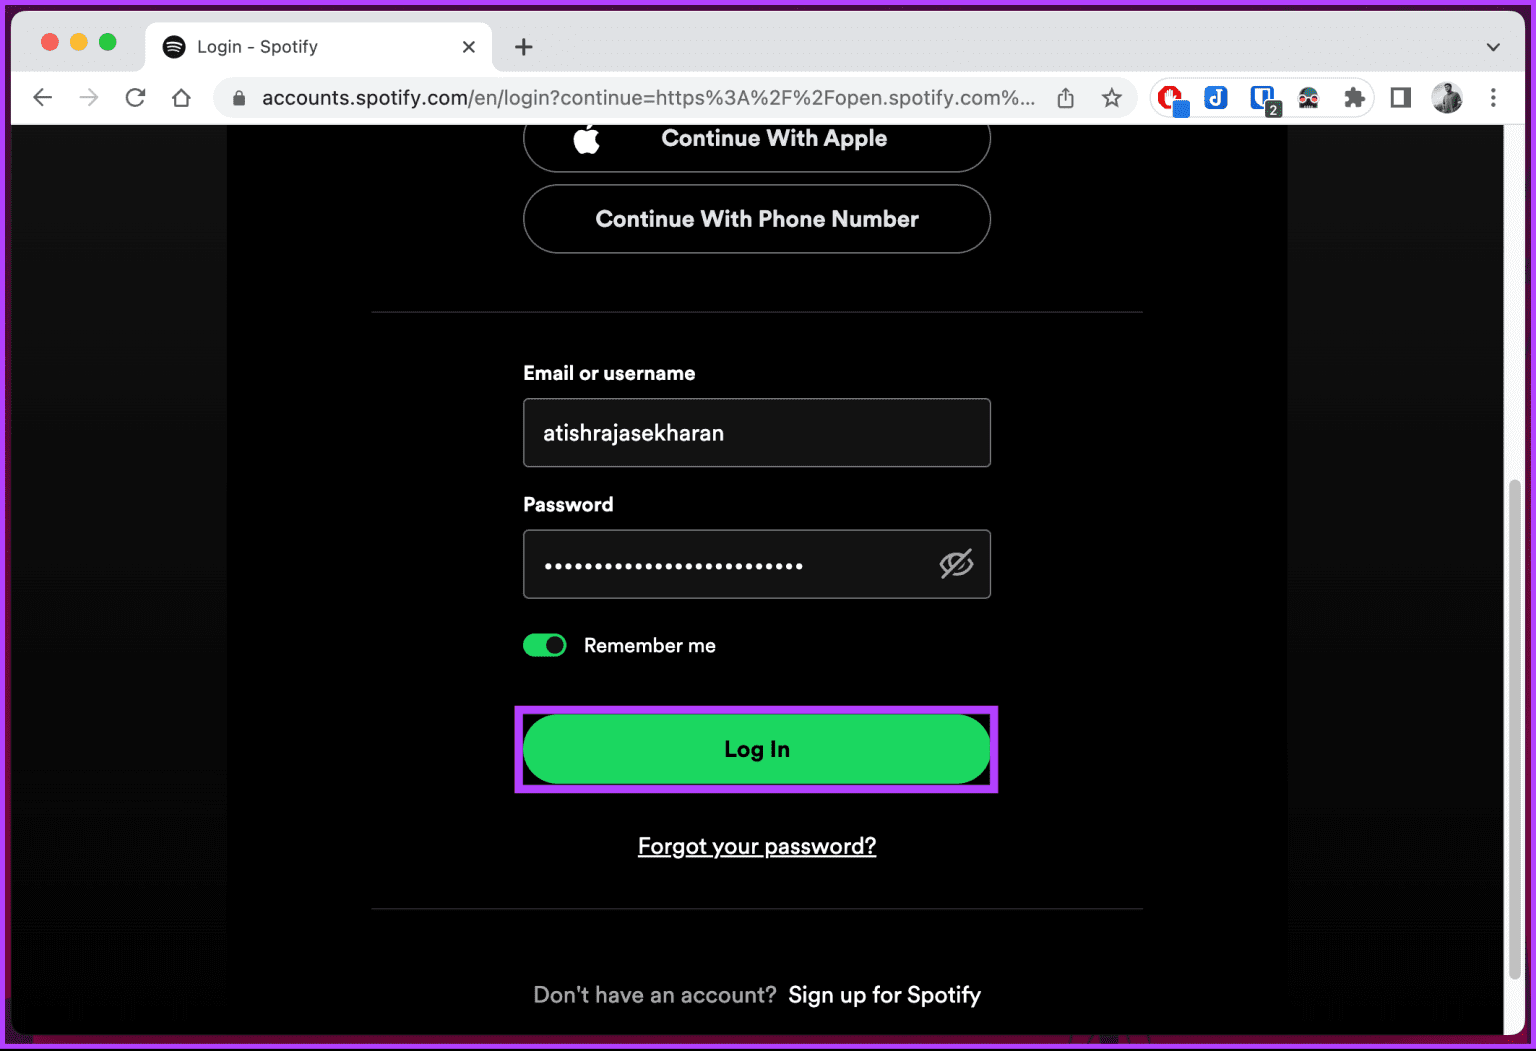Click the address bar URL
The image size is (1536, 1051).
[648, 98]
